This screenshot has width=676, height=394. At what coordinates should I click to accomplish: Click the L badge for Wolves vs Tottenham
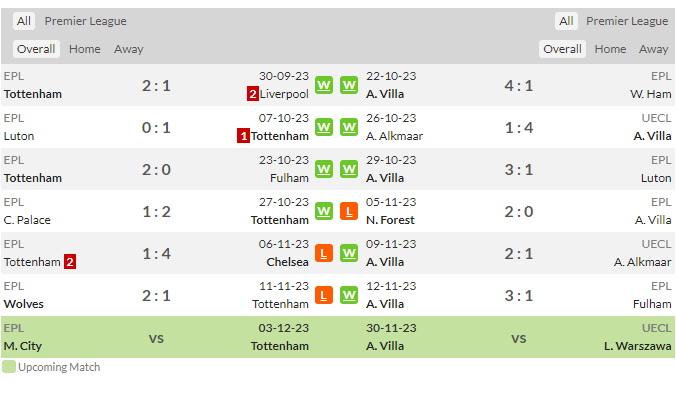click(x=324, y=295)
